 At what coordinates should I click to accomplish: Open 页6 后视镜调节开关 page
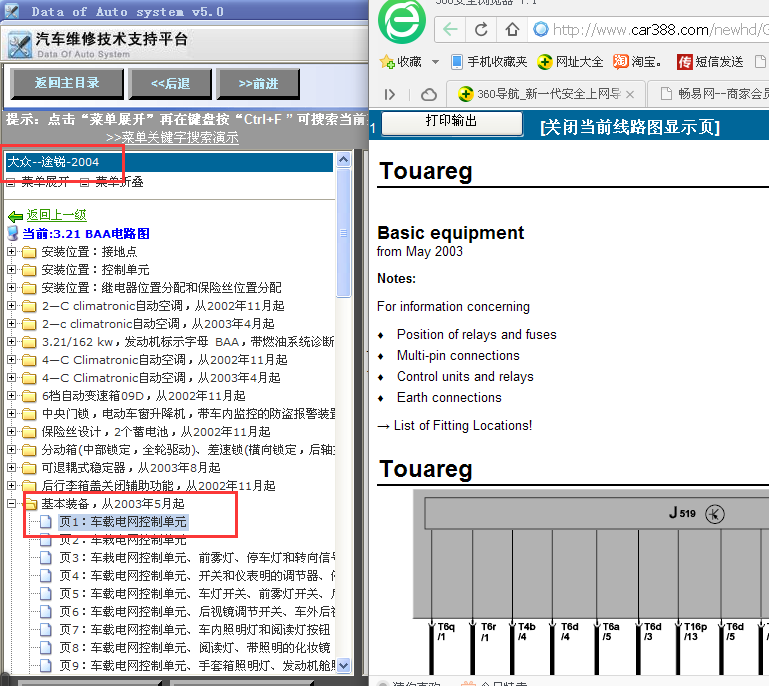[197, 611]
